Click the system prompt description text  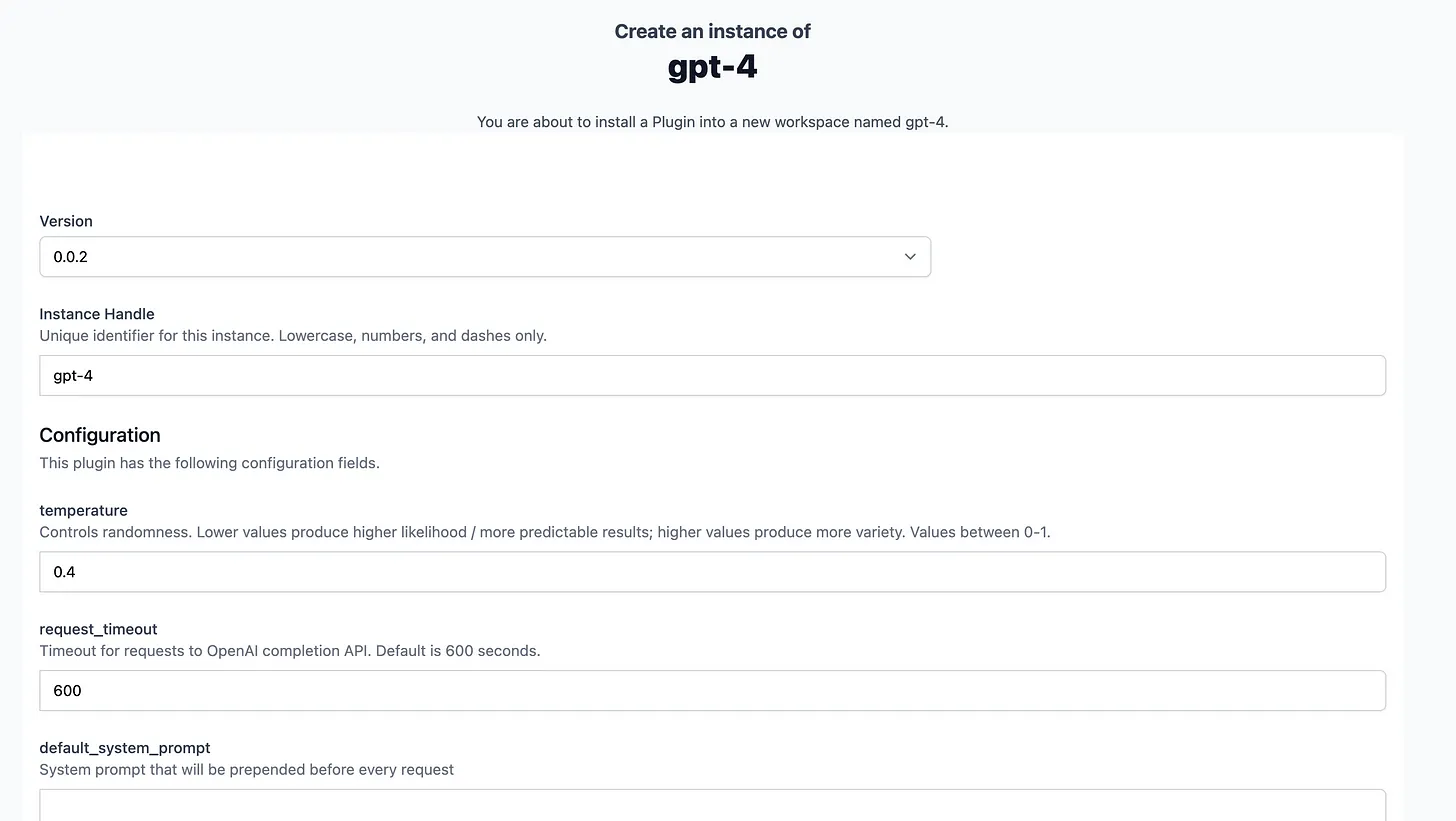click(246, 770)
